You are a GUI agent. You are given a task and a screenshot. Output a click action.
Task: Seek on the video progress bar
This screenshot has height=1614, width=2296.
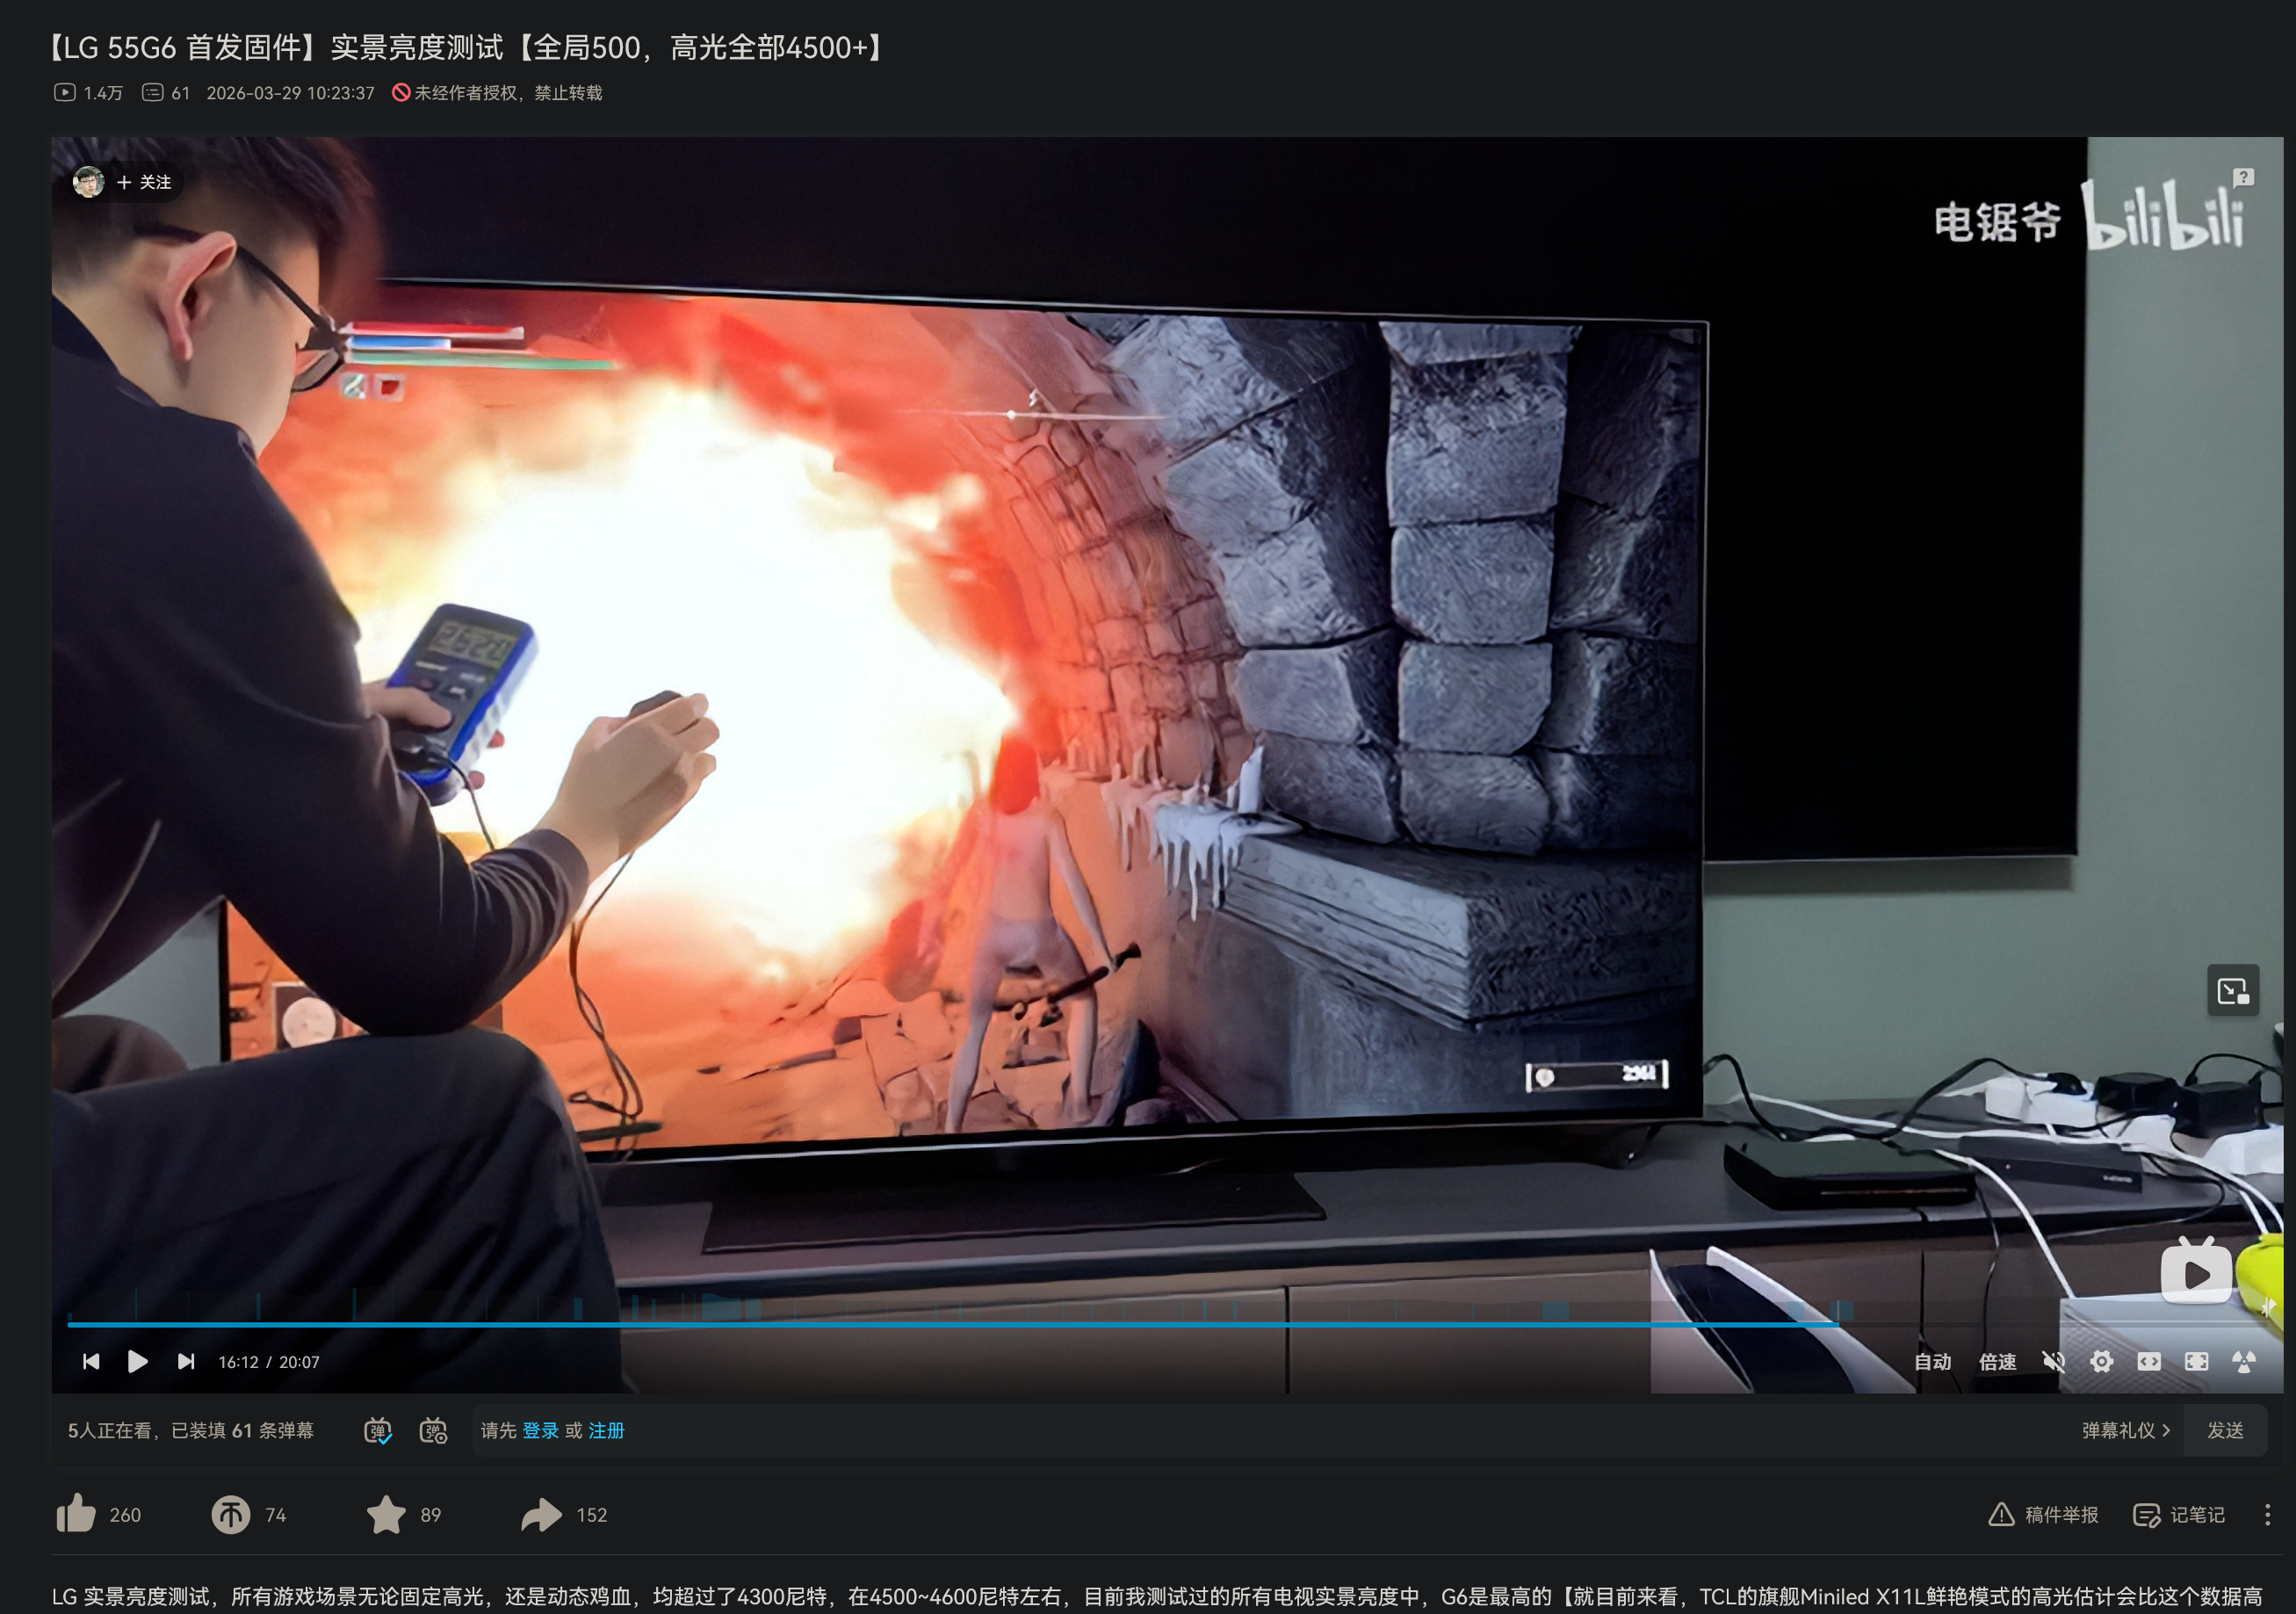[1000, 1324]
